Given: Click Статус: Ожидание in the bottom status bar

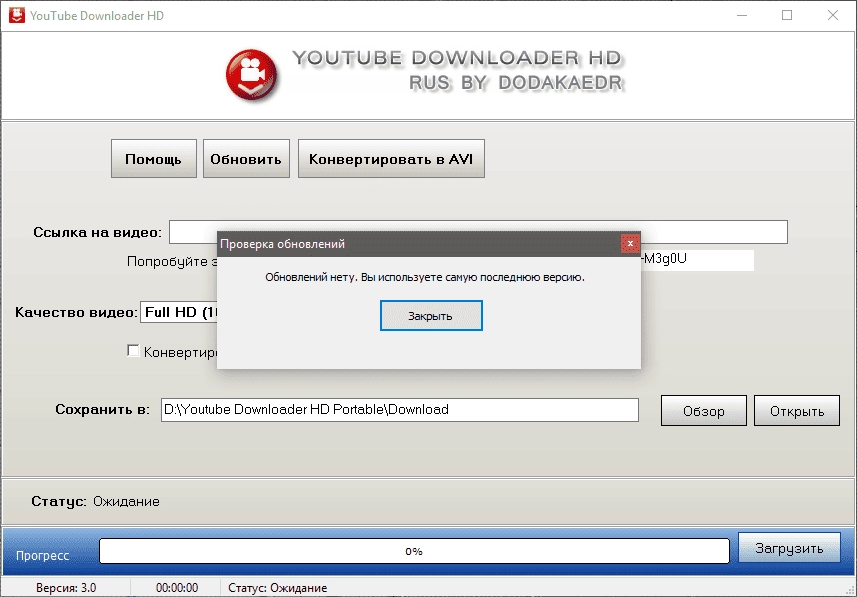Looking at the screenshot, I should point(278,588).
